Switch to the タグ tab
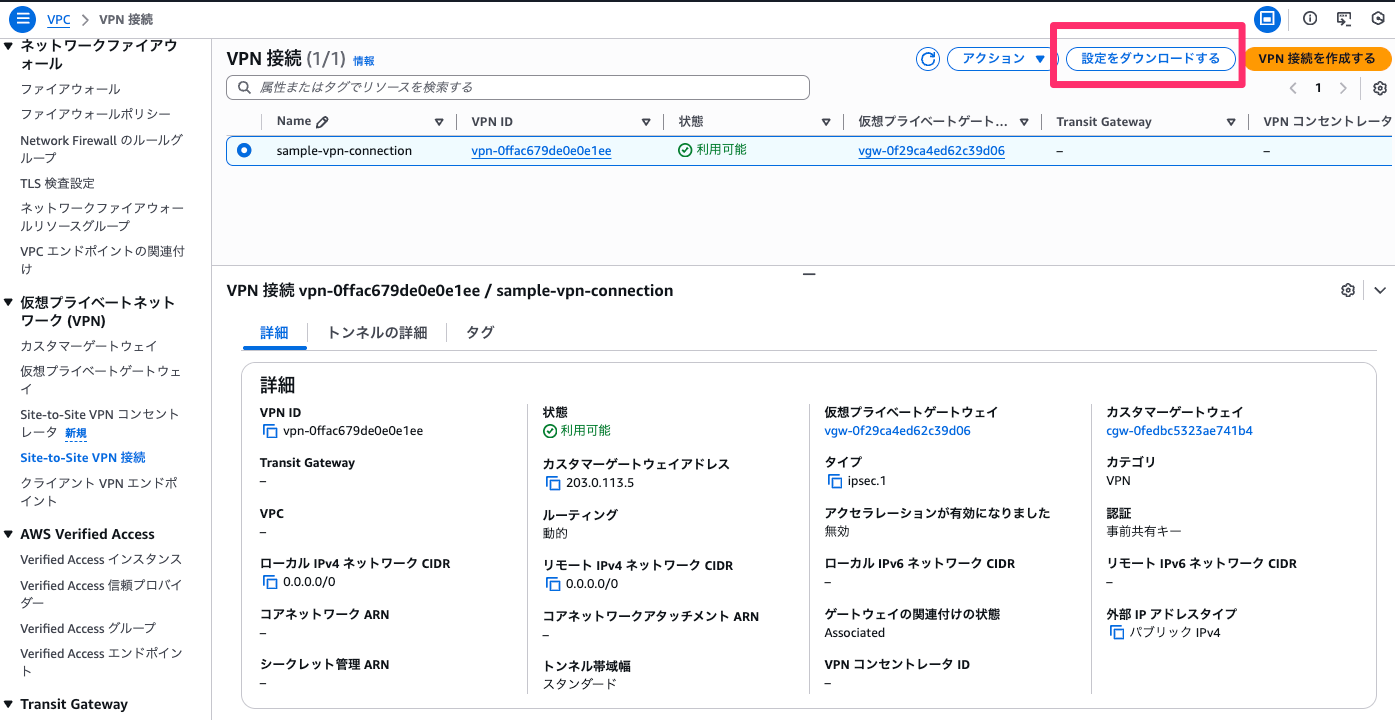Image resolution: width=1395 pixels, height=720 pixels. (x=479, y=332)
